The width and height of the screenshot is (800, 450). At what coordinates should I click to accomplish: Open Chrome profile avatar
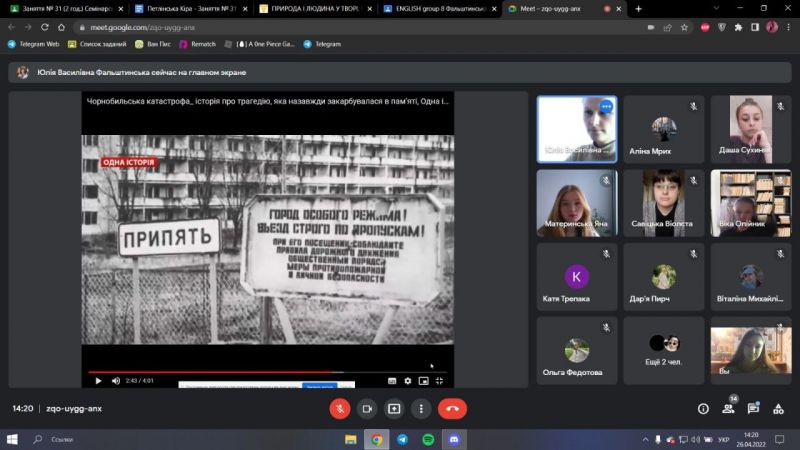772,28
